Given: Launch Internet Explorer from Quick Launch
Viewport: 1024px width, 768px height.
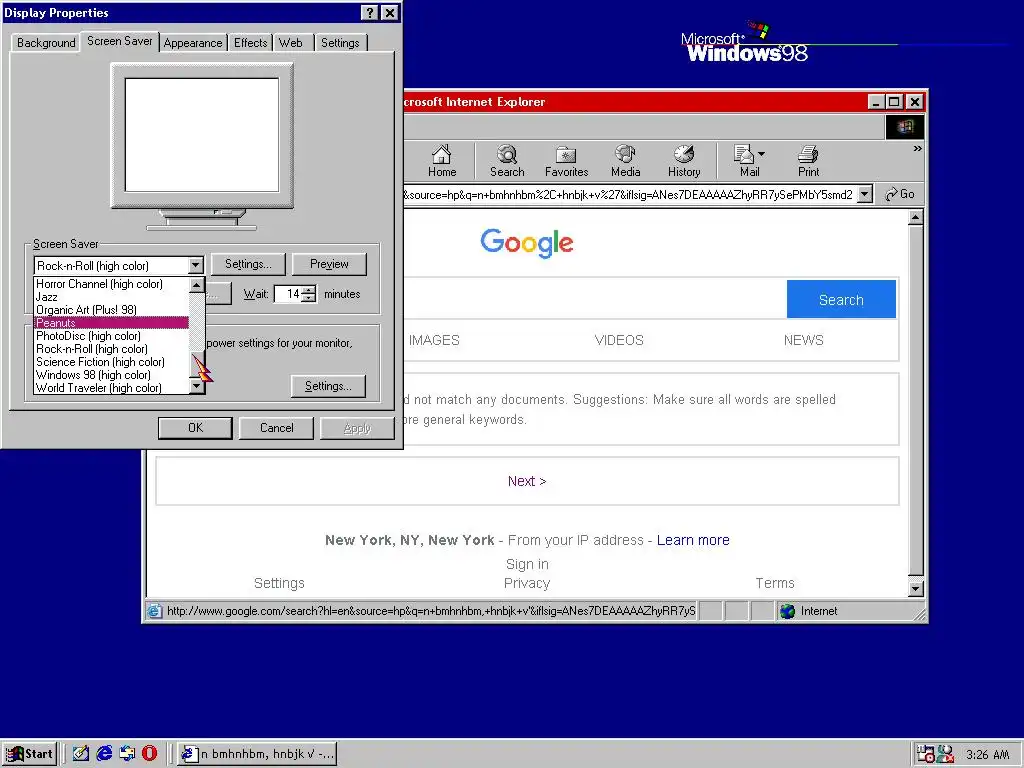Looking at the screenshot, I should pos(104,754).
